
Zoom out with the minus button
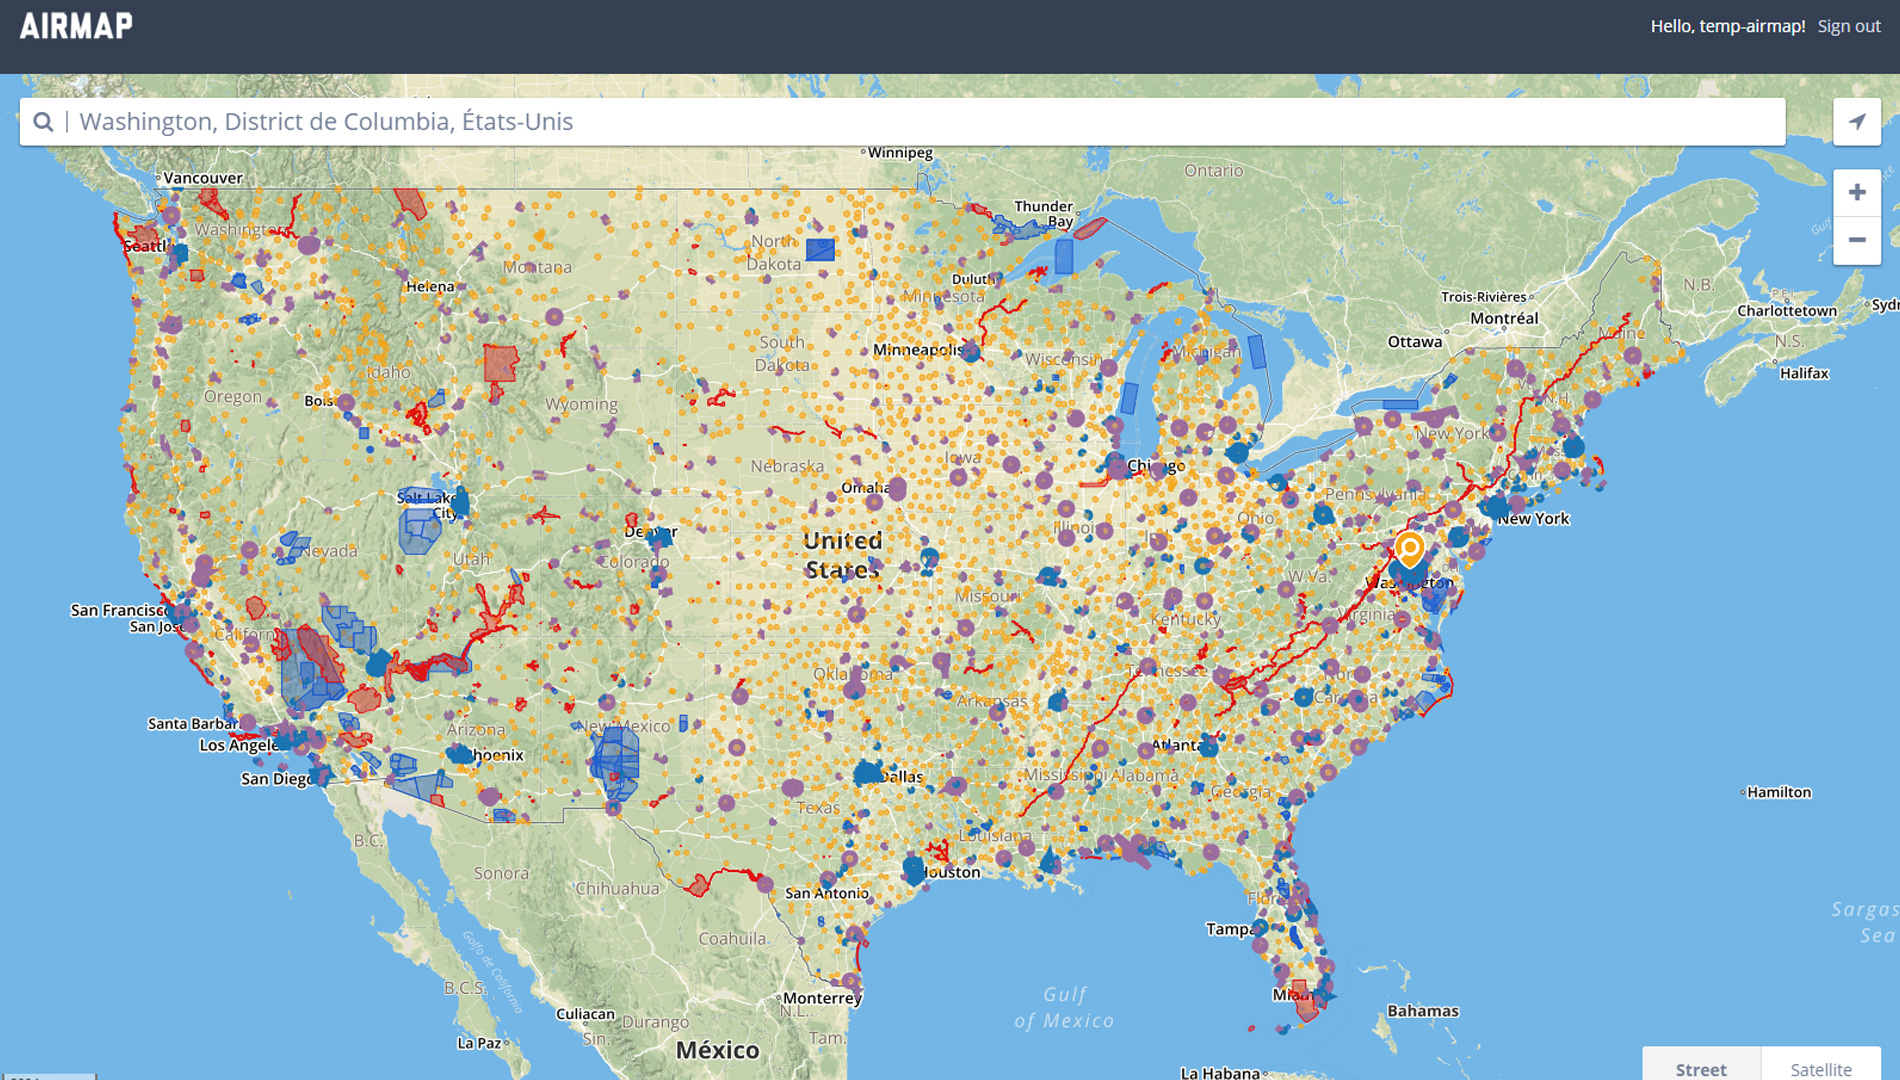click(1857, 240)
